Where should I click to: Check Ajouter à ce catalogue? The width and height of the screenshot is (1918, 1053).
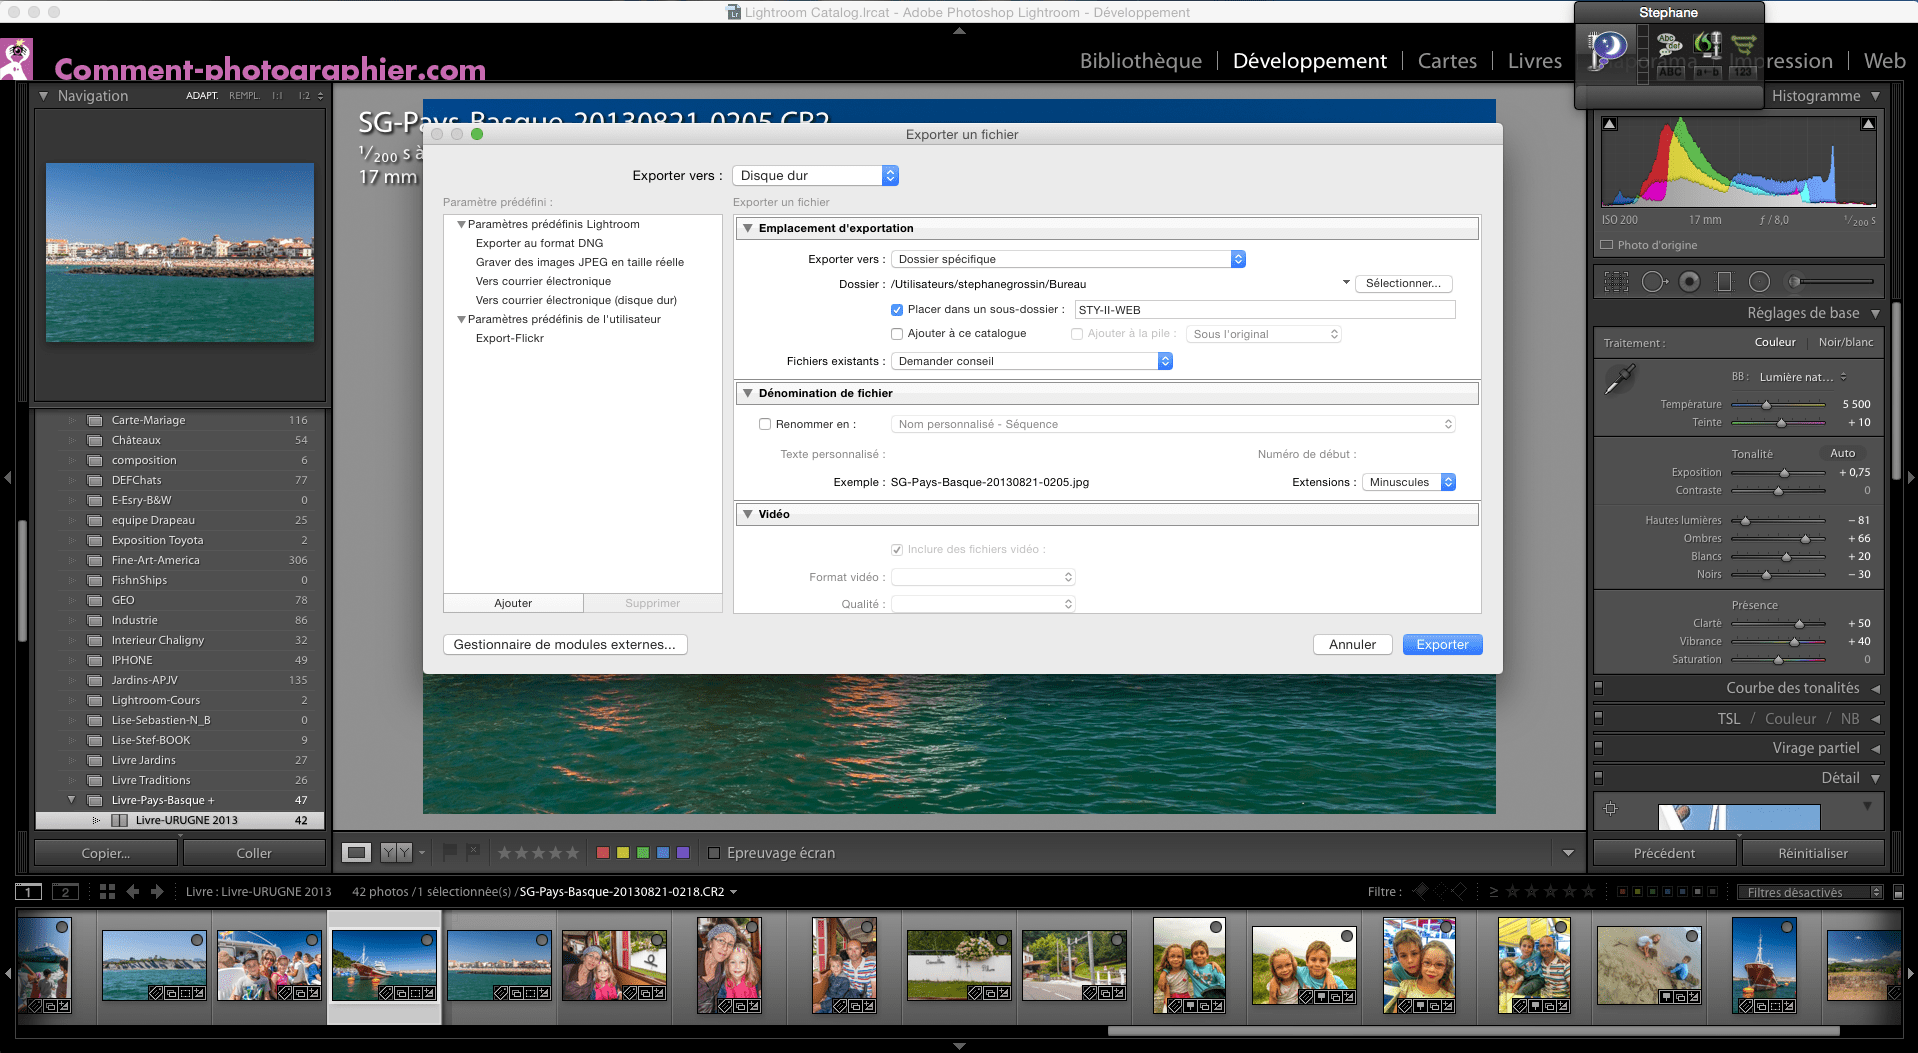coord(897,334)
